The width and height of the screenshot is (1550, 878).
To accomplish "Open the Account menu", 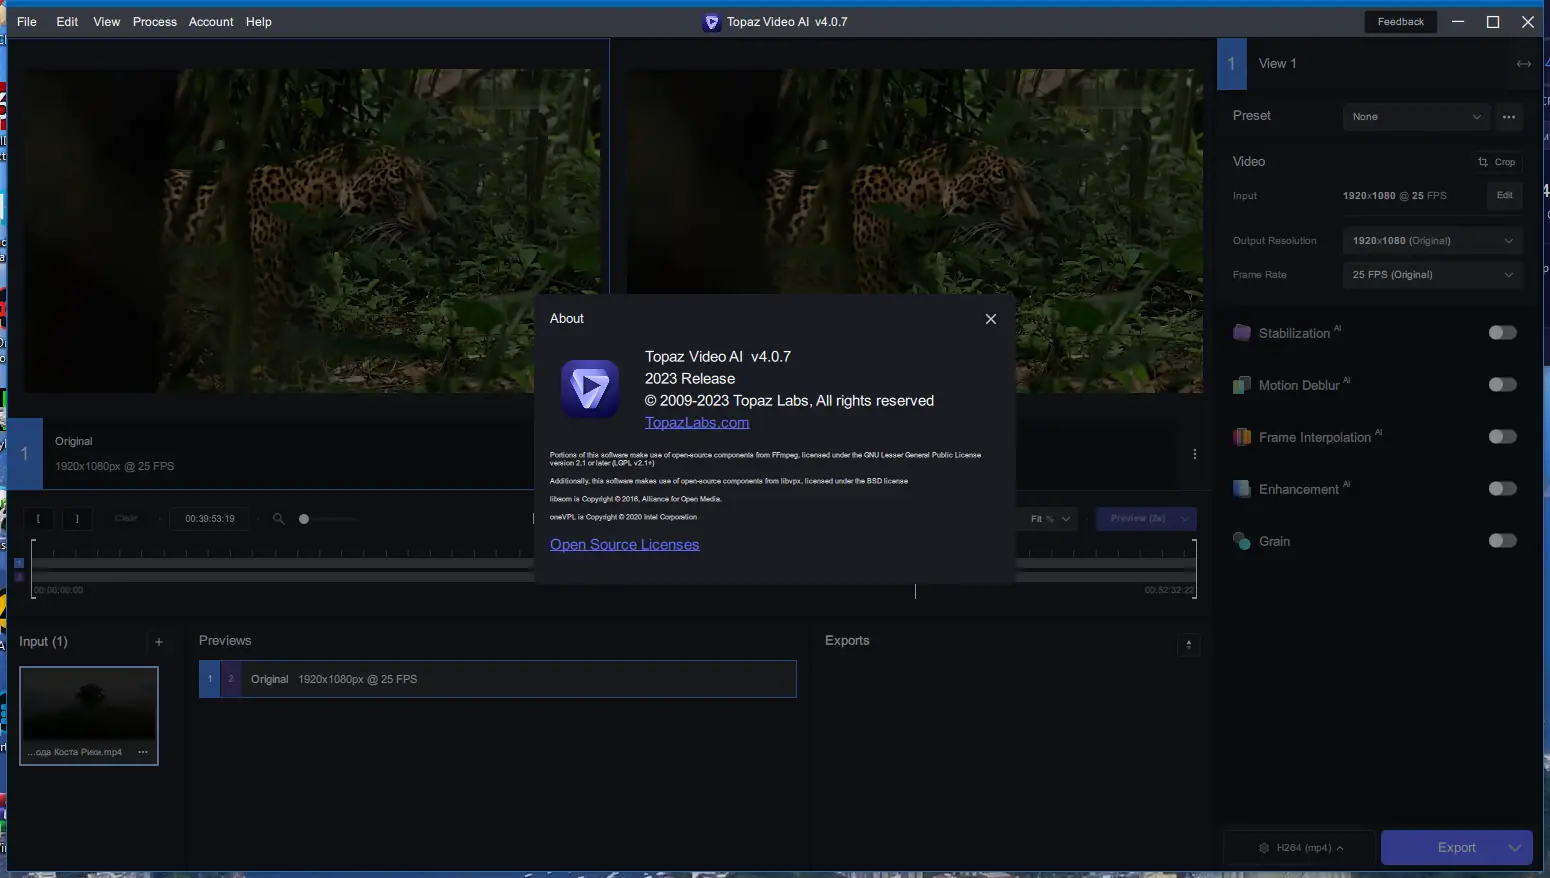I will coord(211,22).
